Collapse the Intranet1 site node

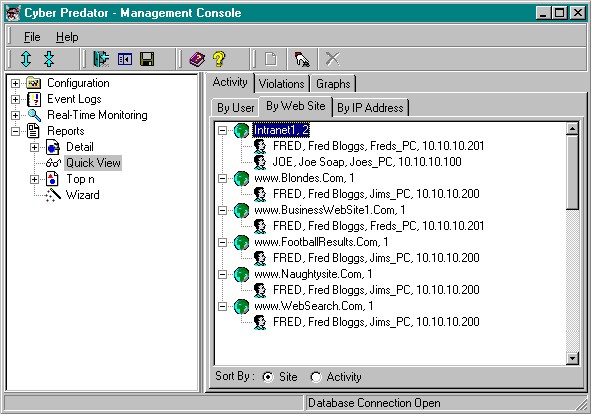click(223, 131)
